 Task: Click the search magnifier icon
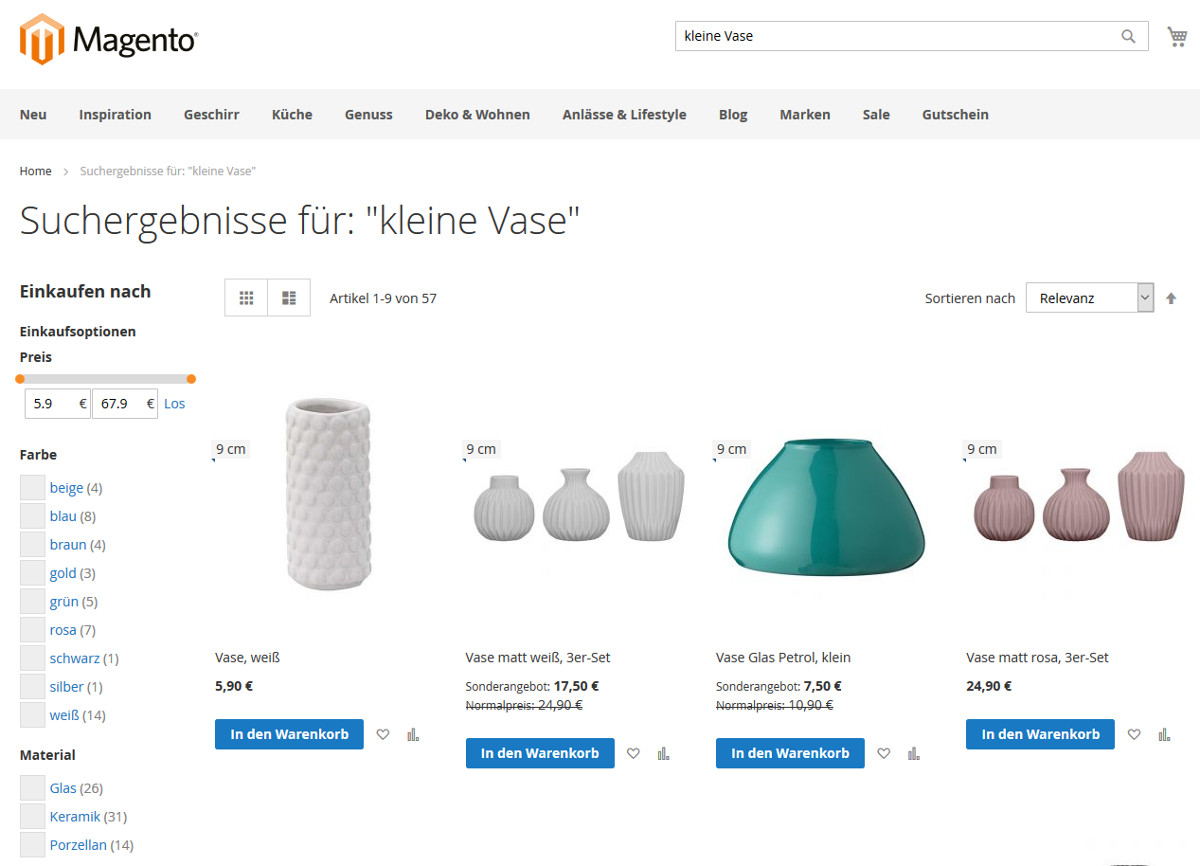coord(1128,36)
